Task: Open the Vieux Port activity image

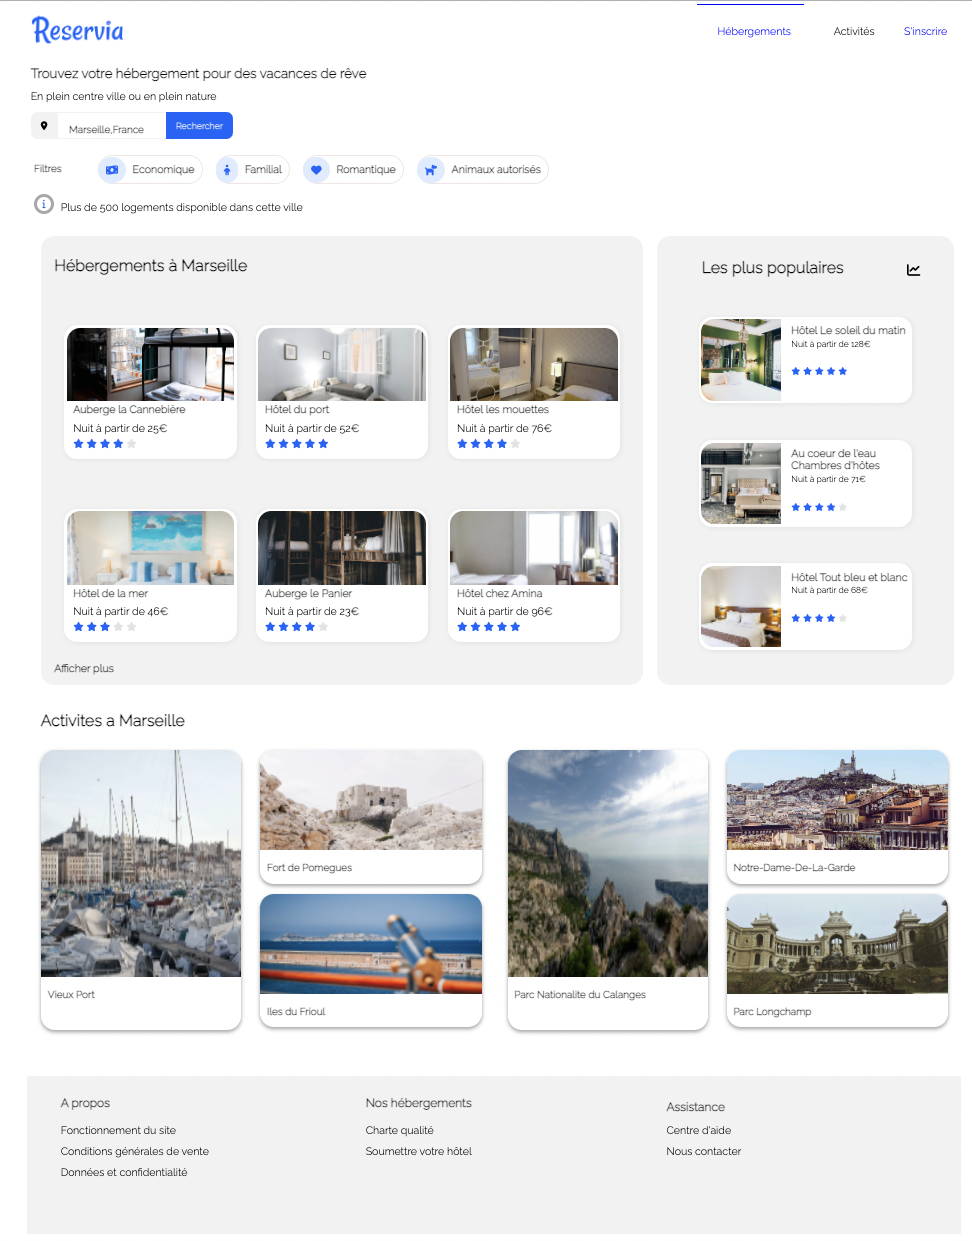Action: coord(141,864)
